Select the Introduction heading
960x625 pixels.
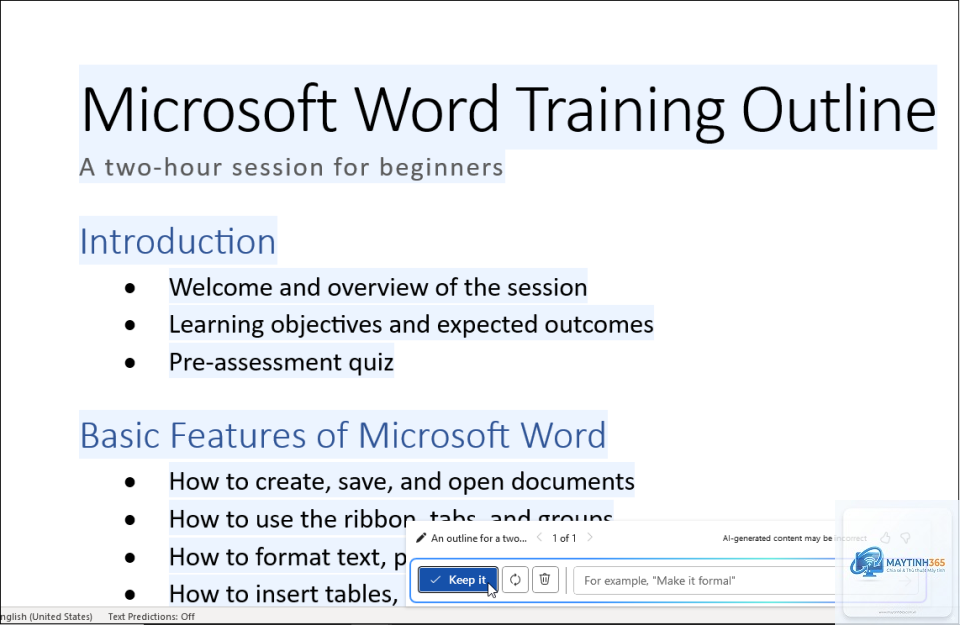(x=178, y=241)
